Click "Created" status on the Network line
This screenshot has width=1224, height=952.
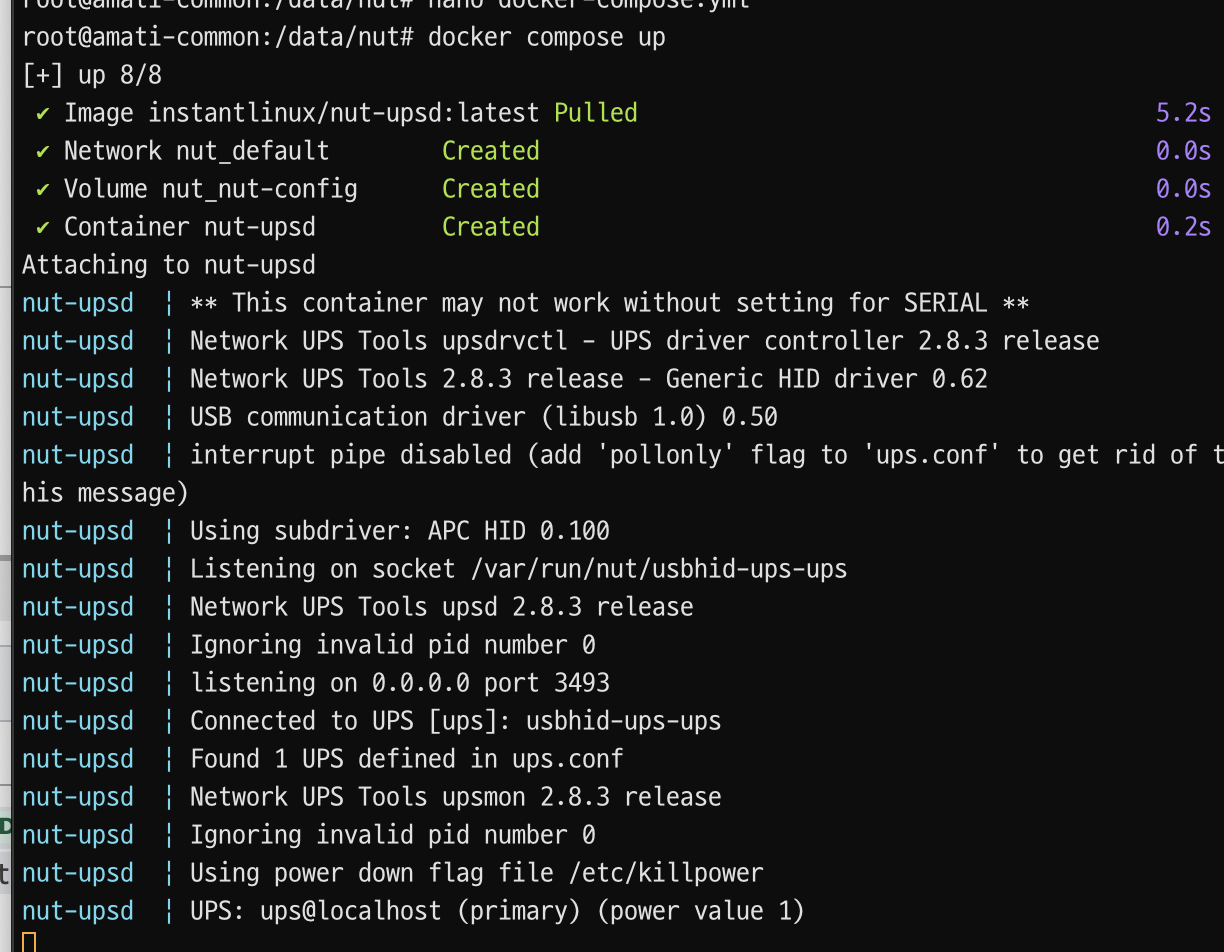pyautogui.click(x=490, y=151)
